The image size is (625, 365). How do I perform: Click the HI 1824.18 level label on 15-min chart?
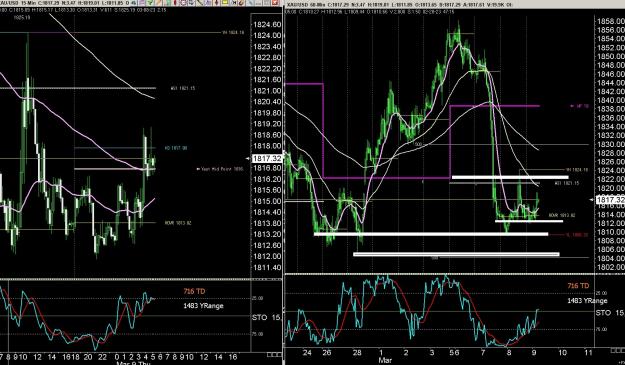(233, 33)
